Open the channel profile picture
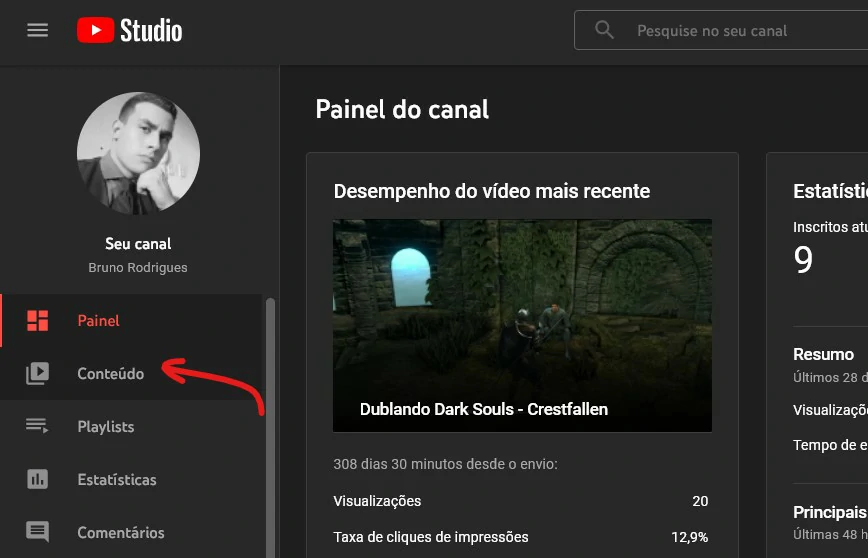Screen dimensions: 868x558 138,153
